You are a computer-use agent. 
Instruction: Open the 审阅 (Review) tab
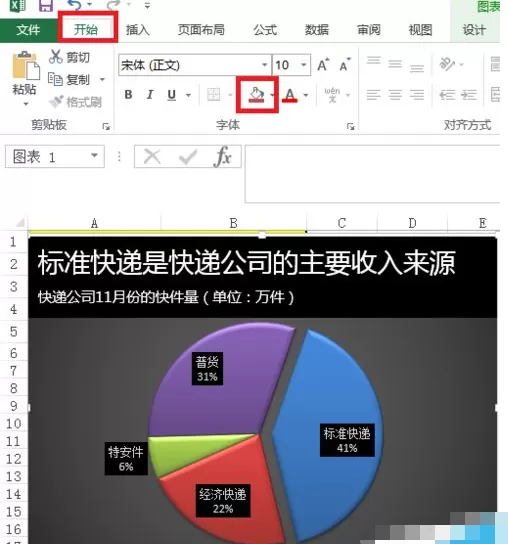[x=369, y=30]
